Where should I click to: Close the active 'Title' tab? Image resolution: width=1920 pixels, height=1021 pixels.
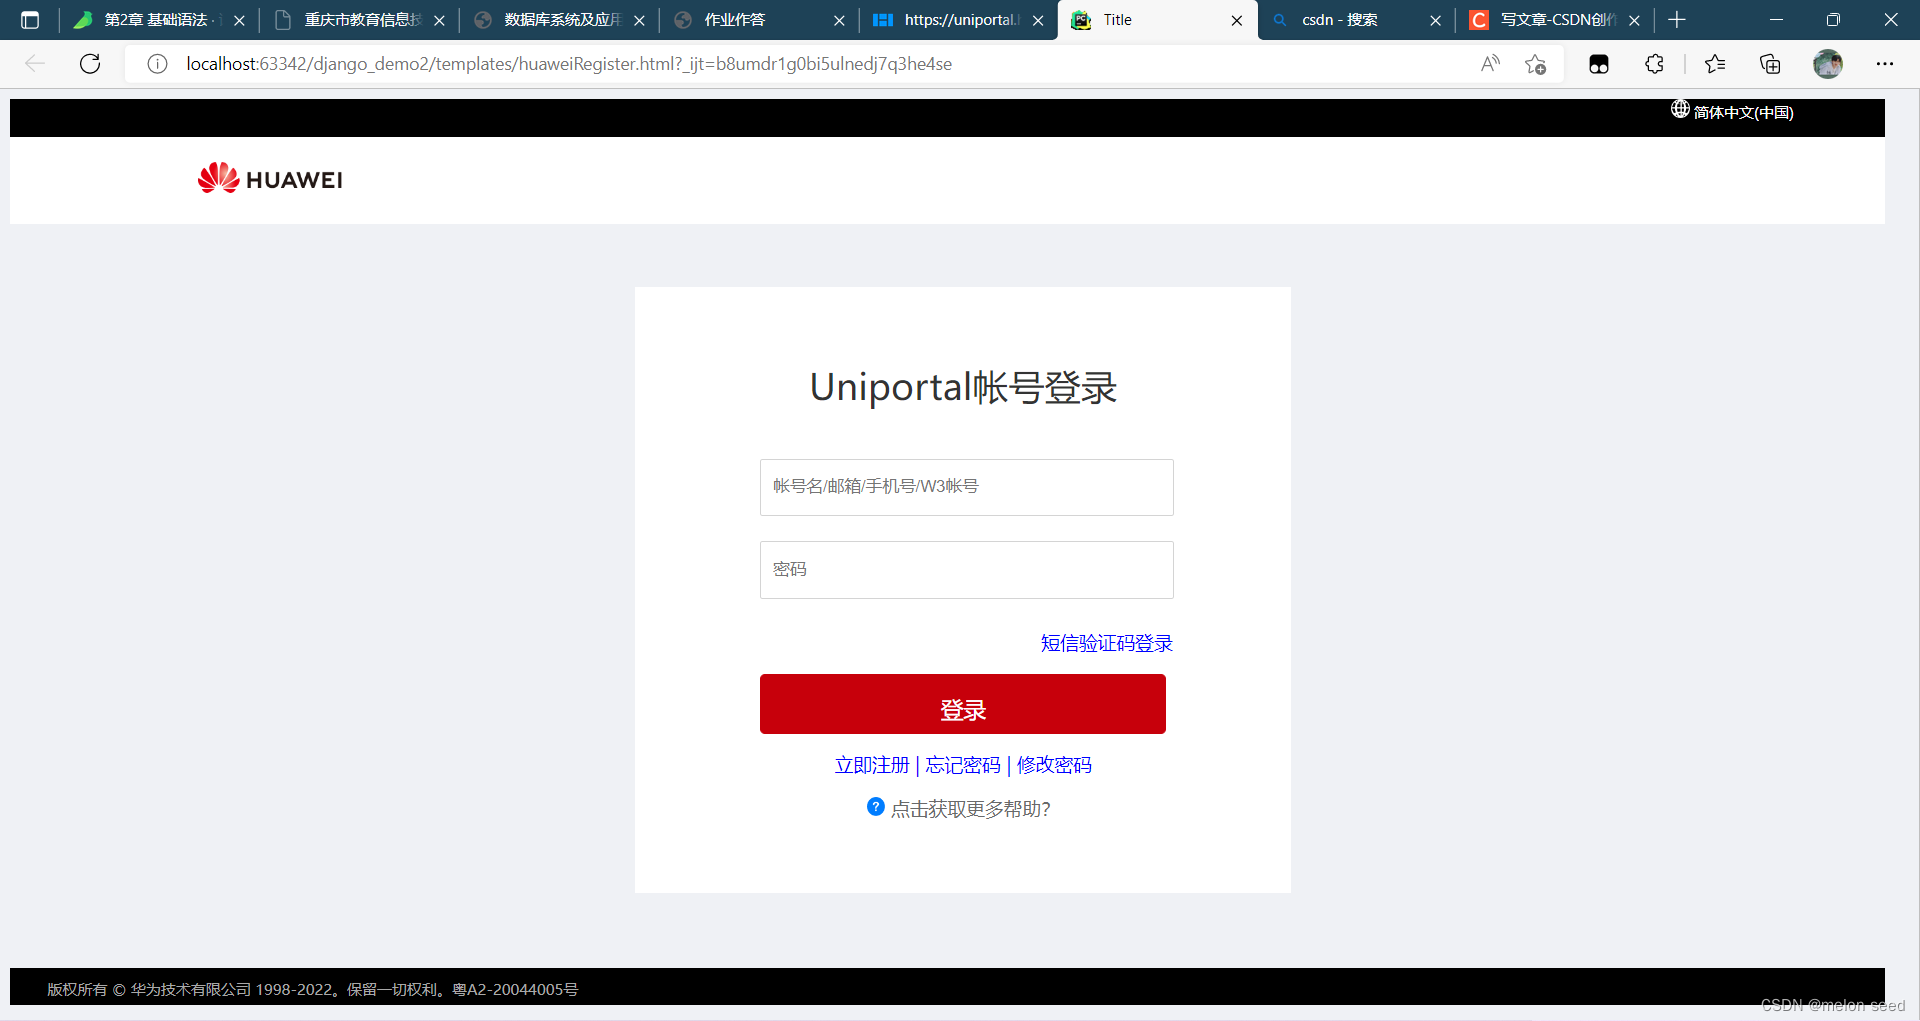point(1237,20)
